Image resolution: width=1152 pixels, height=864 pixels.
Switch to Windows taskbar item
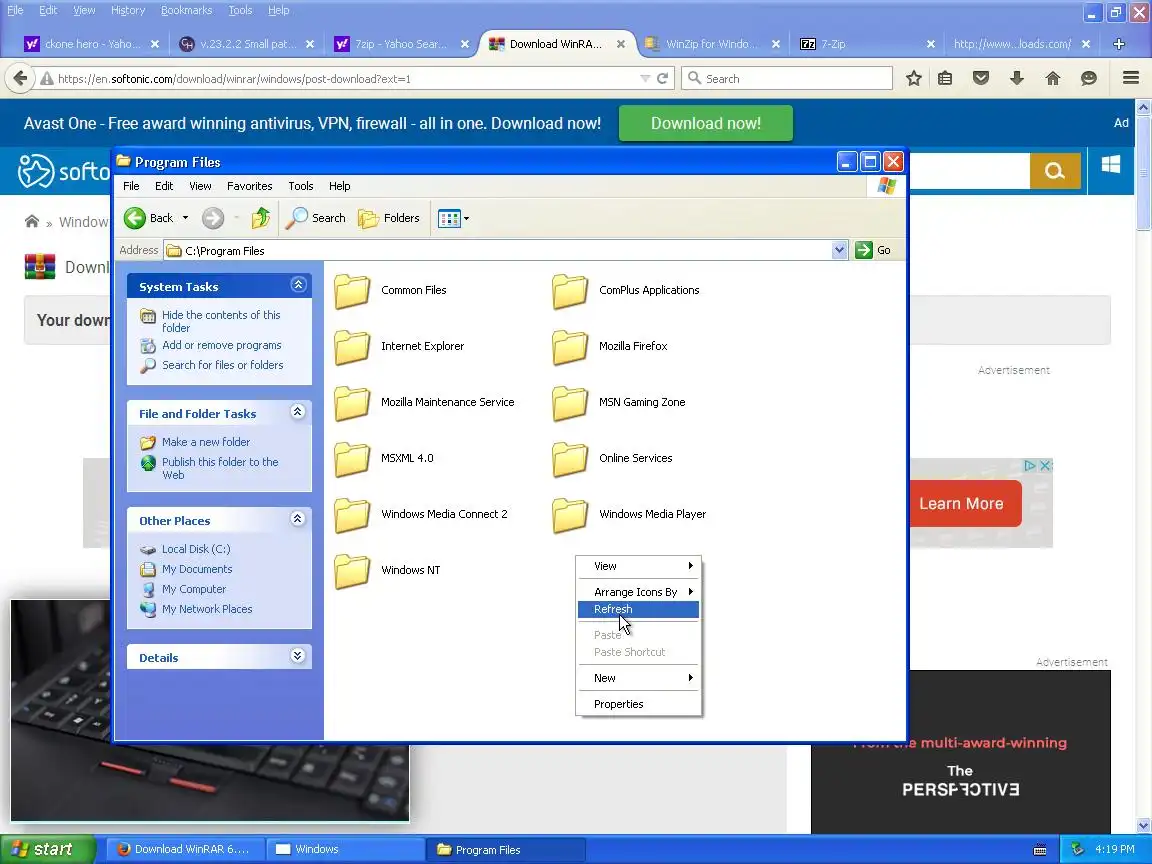coord(344,849)
